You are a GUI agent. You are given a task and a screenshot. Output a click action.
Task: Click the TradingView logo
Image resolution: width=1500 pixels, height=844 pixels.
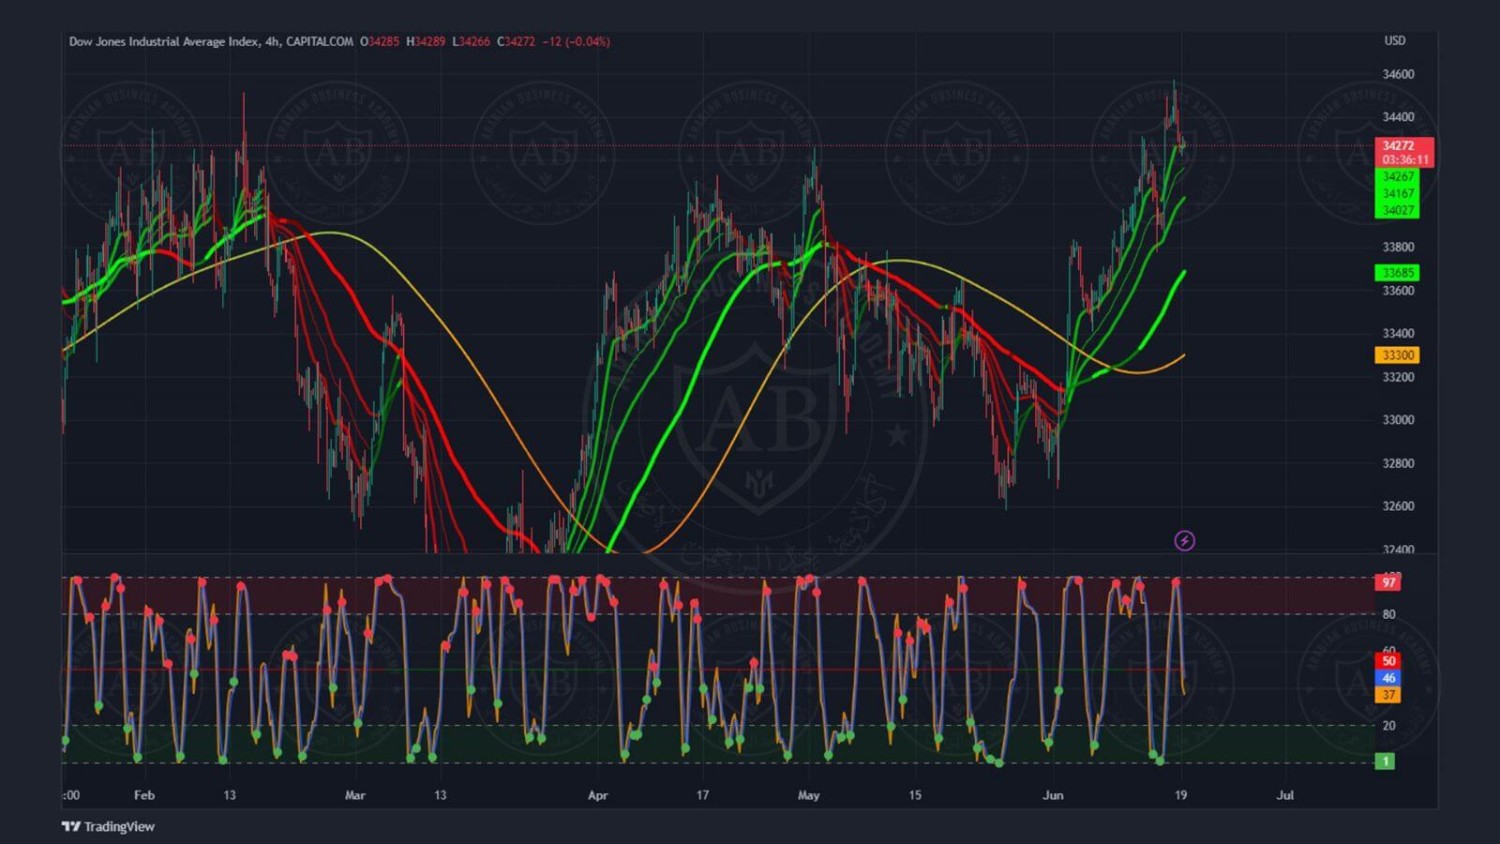pos(108,826)
